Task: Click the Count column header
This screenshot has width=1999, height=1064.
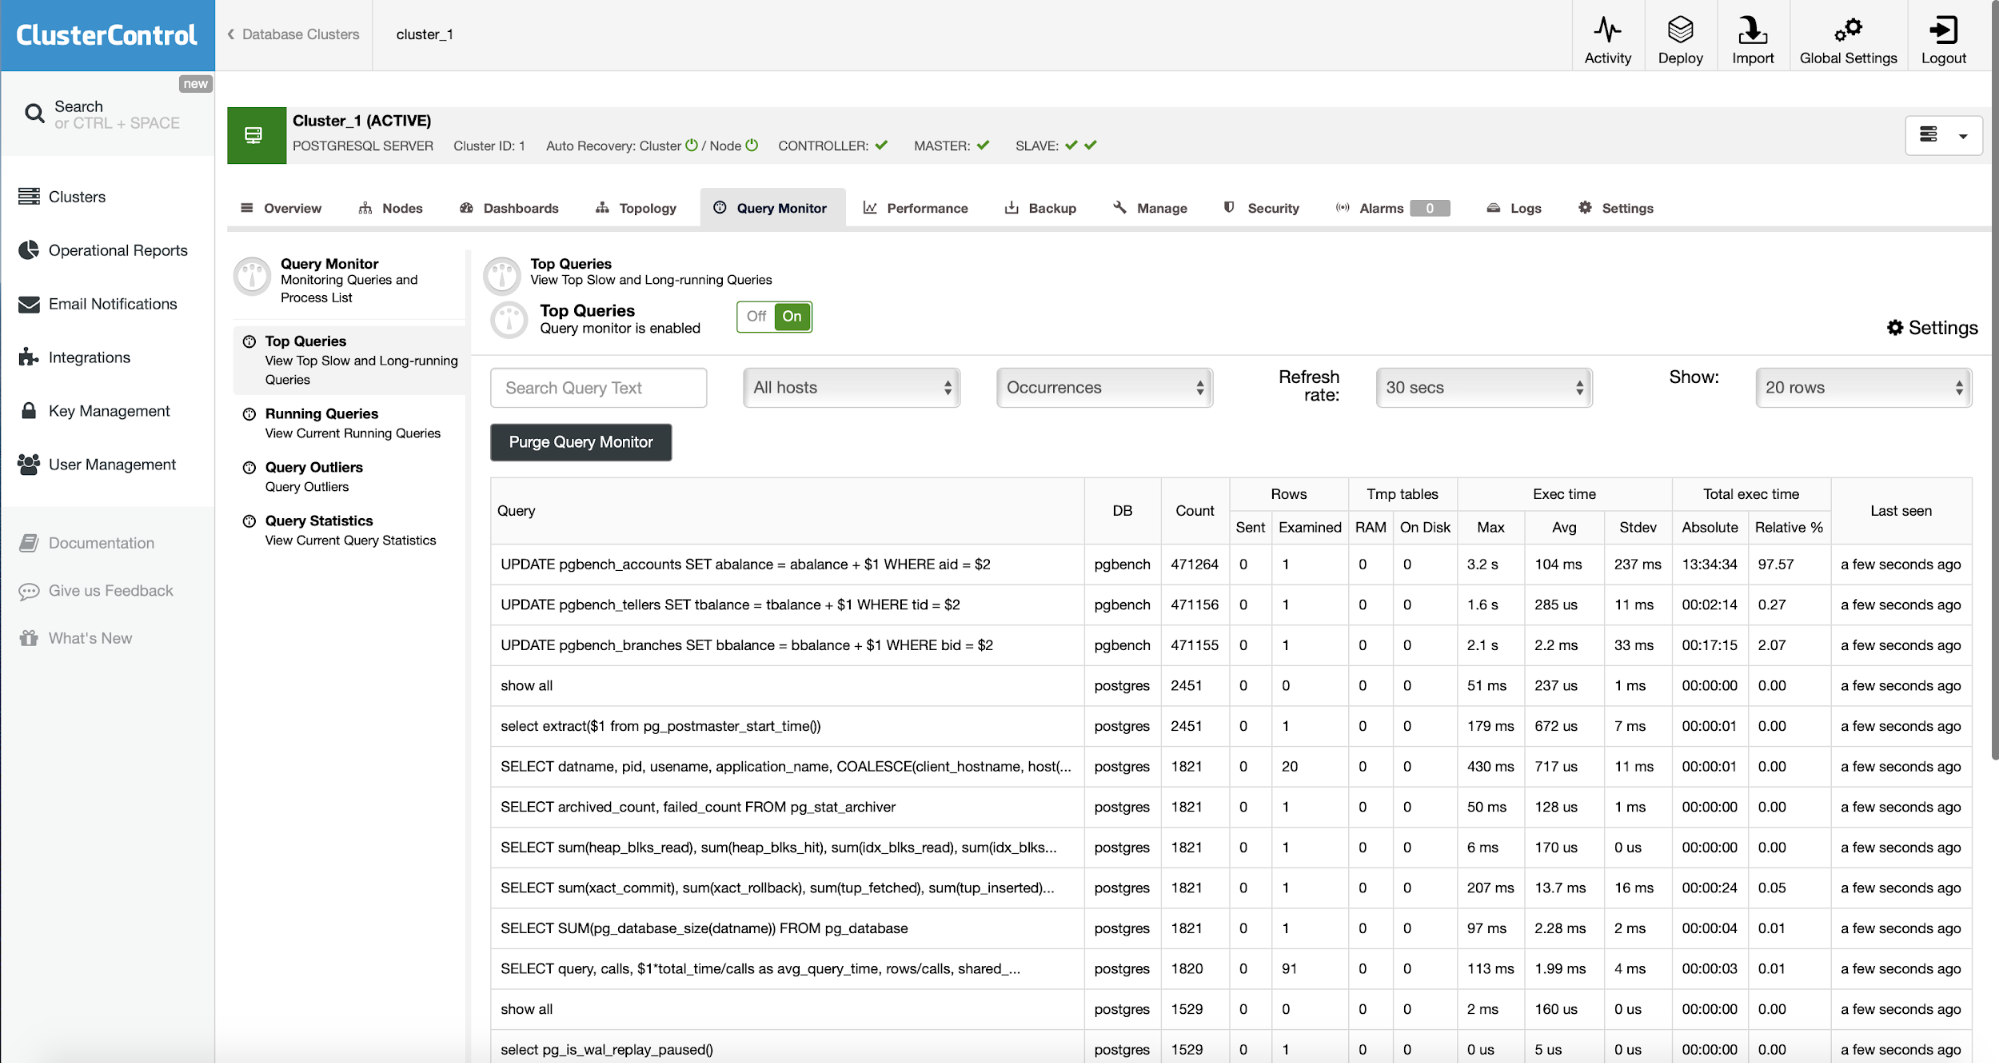Action: (1194, 511)
